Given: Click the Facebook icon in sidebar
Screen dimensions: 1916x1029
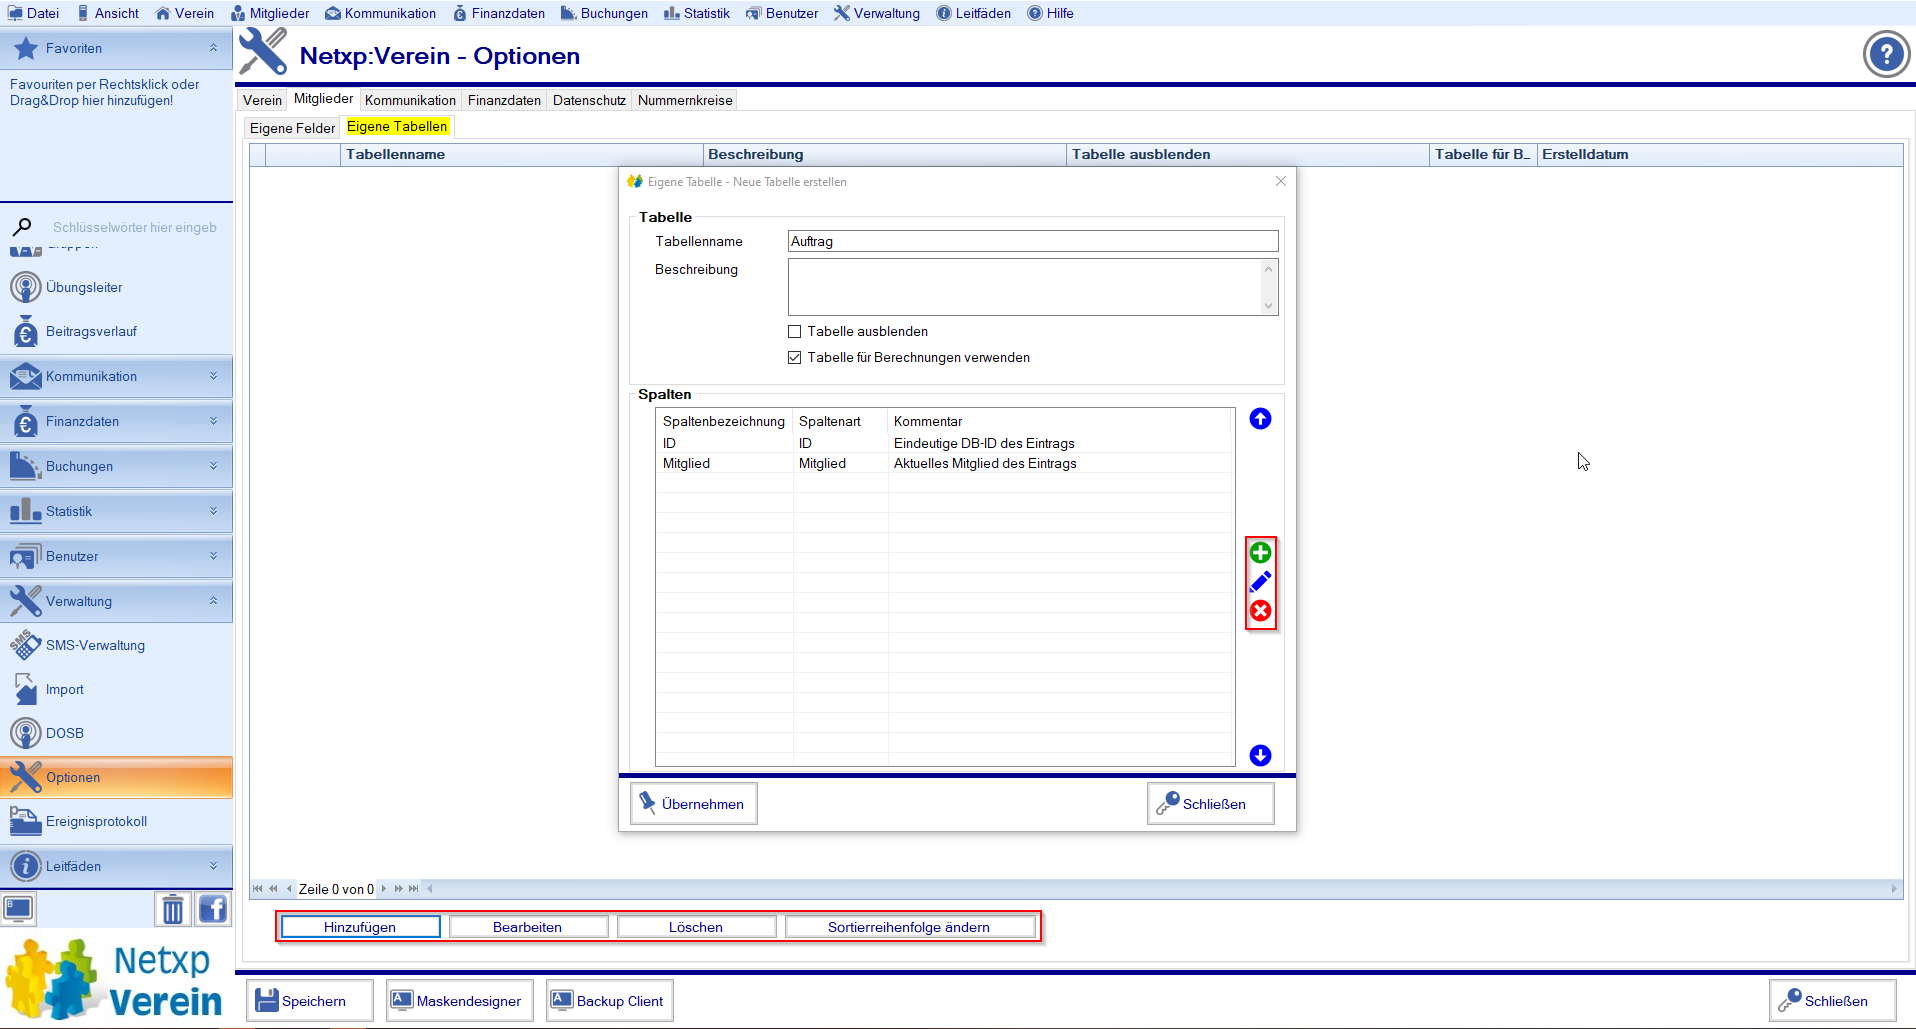Looking at the screenshot, I should pyautogui.click(x=213, y=909).
